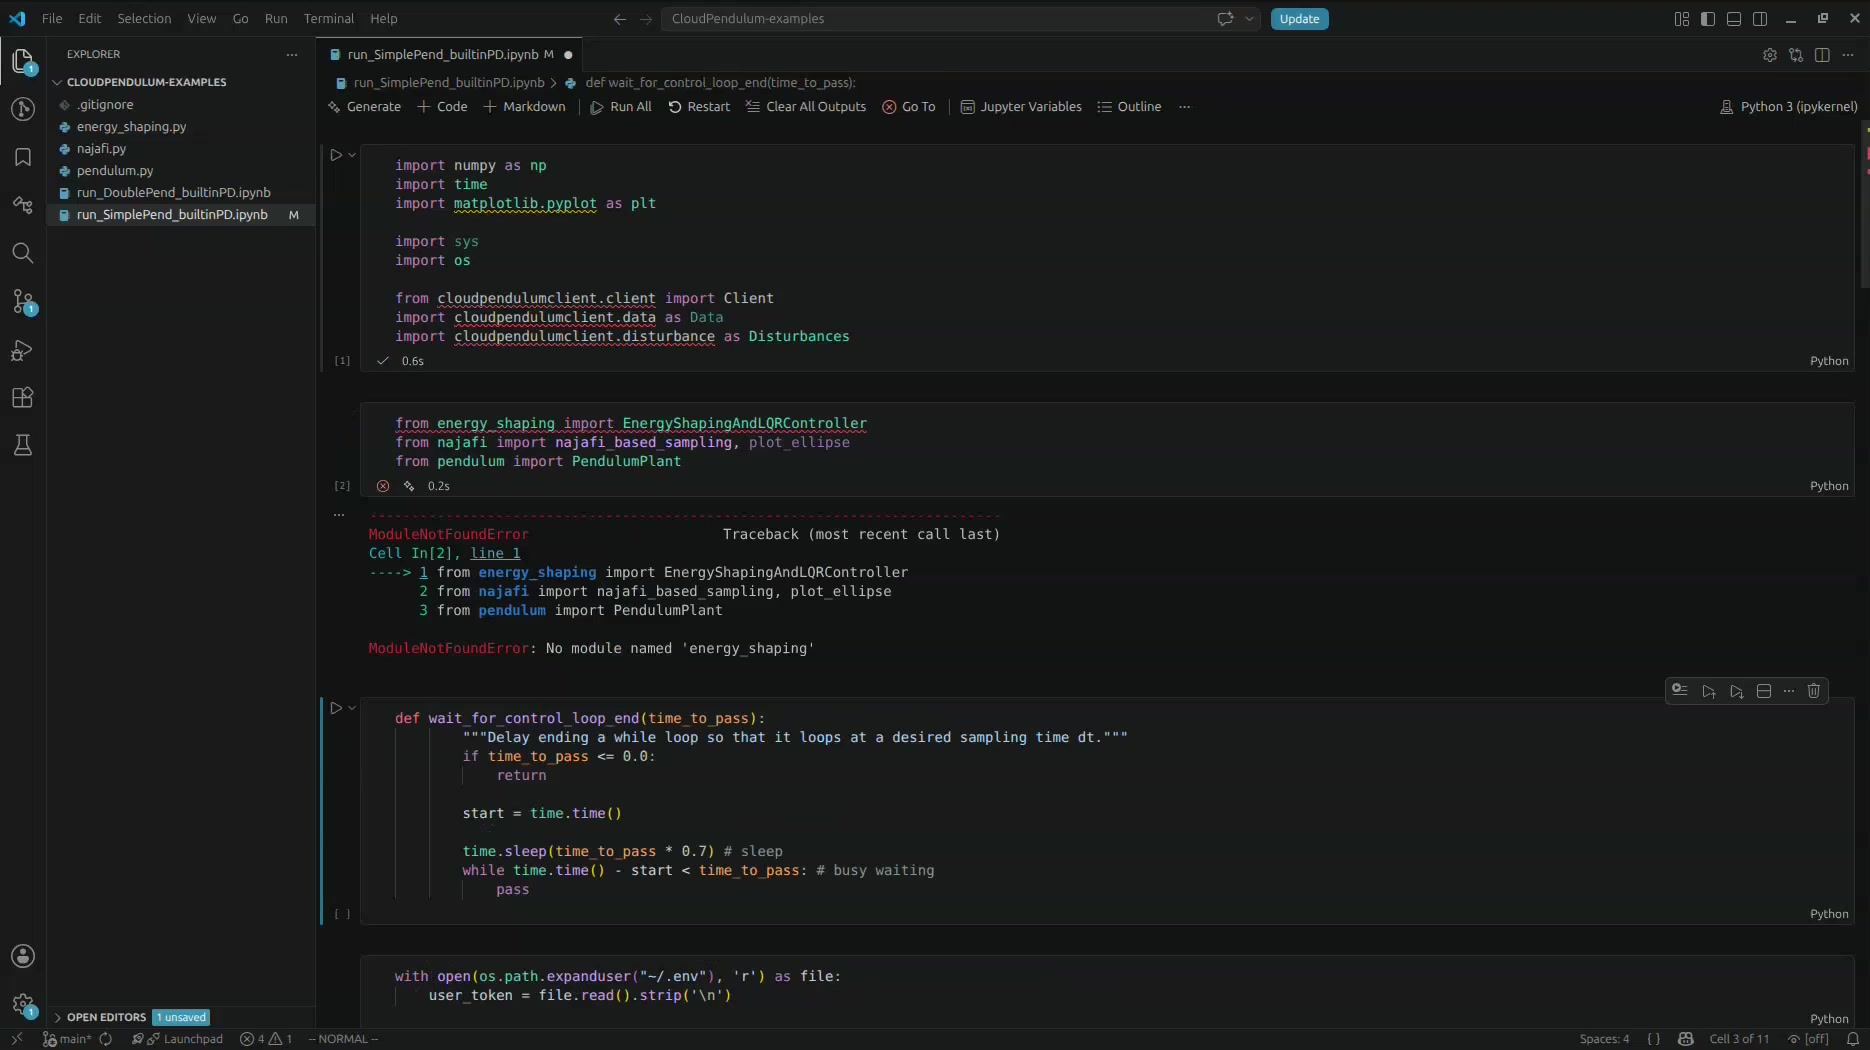Screen dimensions: 1870x1050
Task: Toggle the primary side bar
Action: click(1708, 19)
